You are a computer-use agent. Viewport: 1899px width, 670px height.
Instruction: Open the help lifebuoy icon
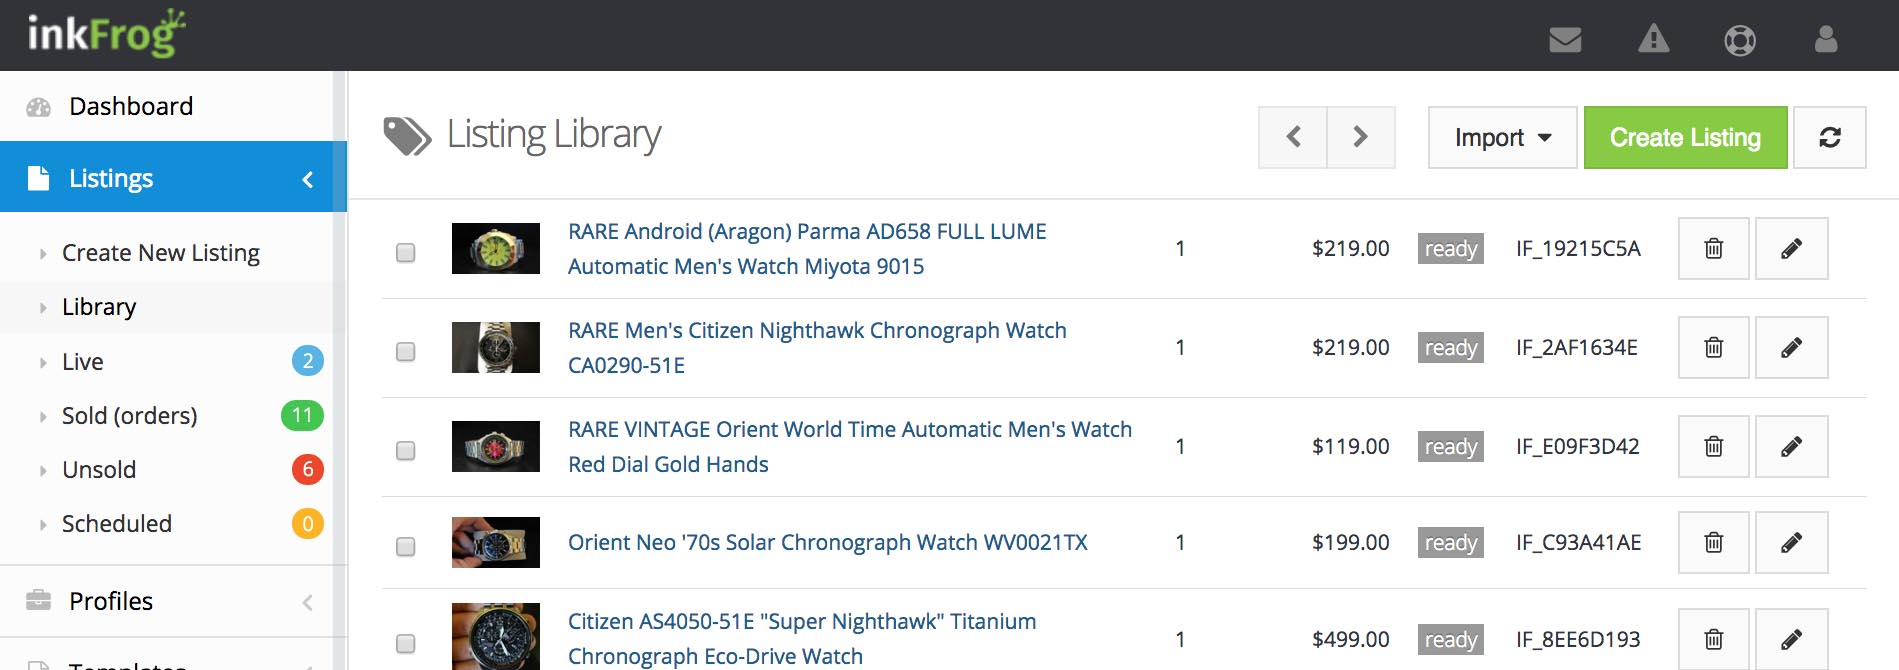tap(1740, 40)
